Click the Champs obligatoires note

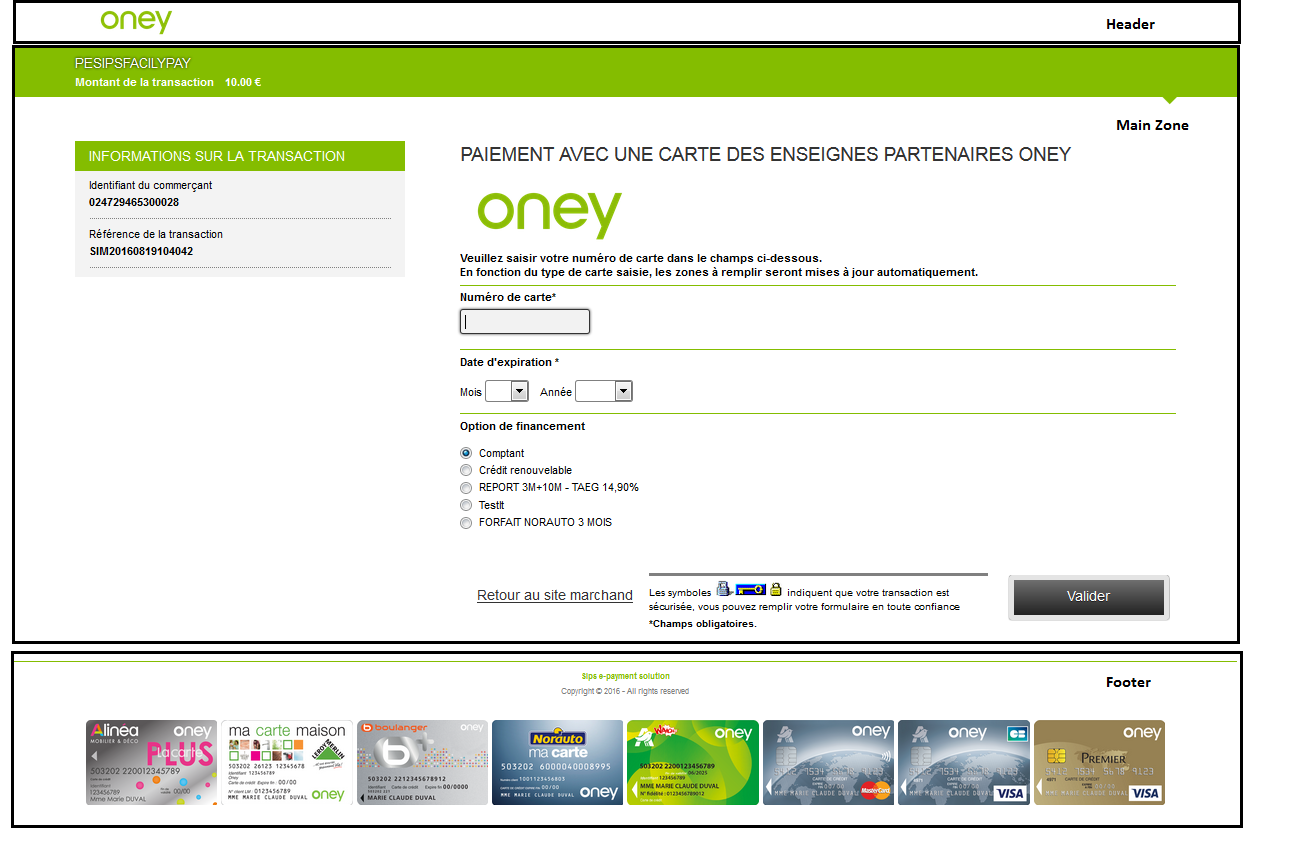703,624
